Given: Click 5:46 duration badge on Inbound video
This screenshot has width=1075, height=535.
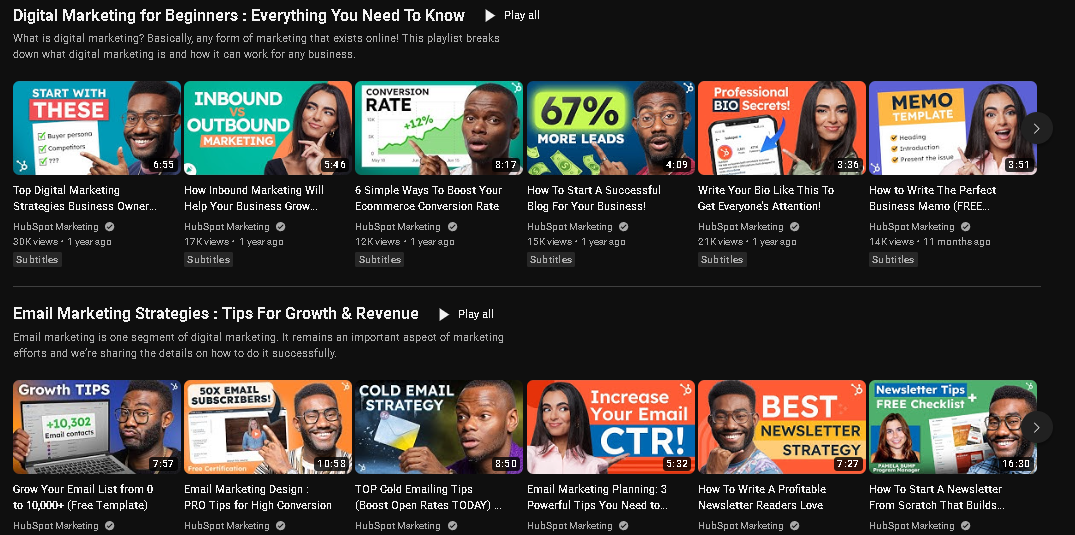Looking at the screenshot, I should click(x=335, y=165).
